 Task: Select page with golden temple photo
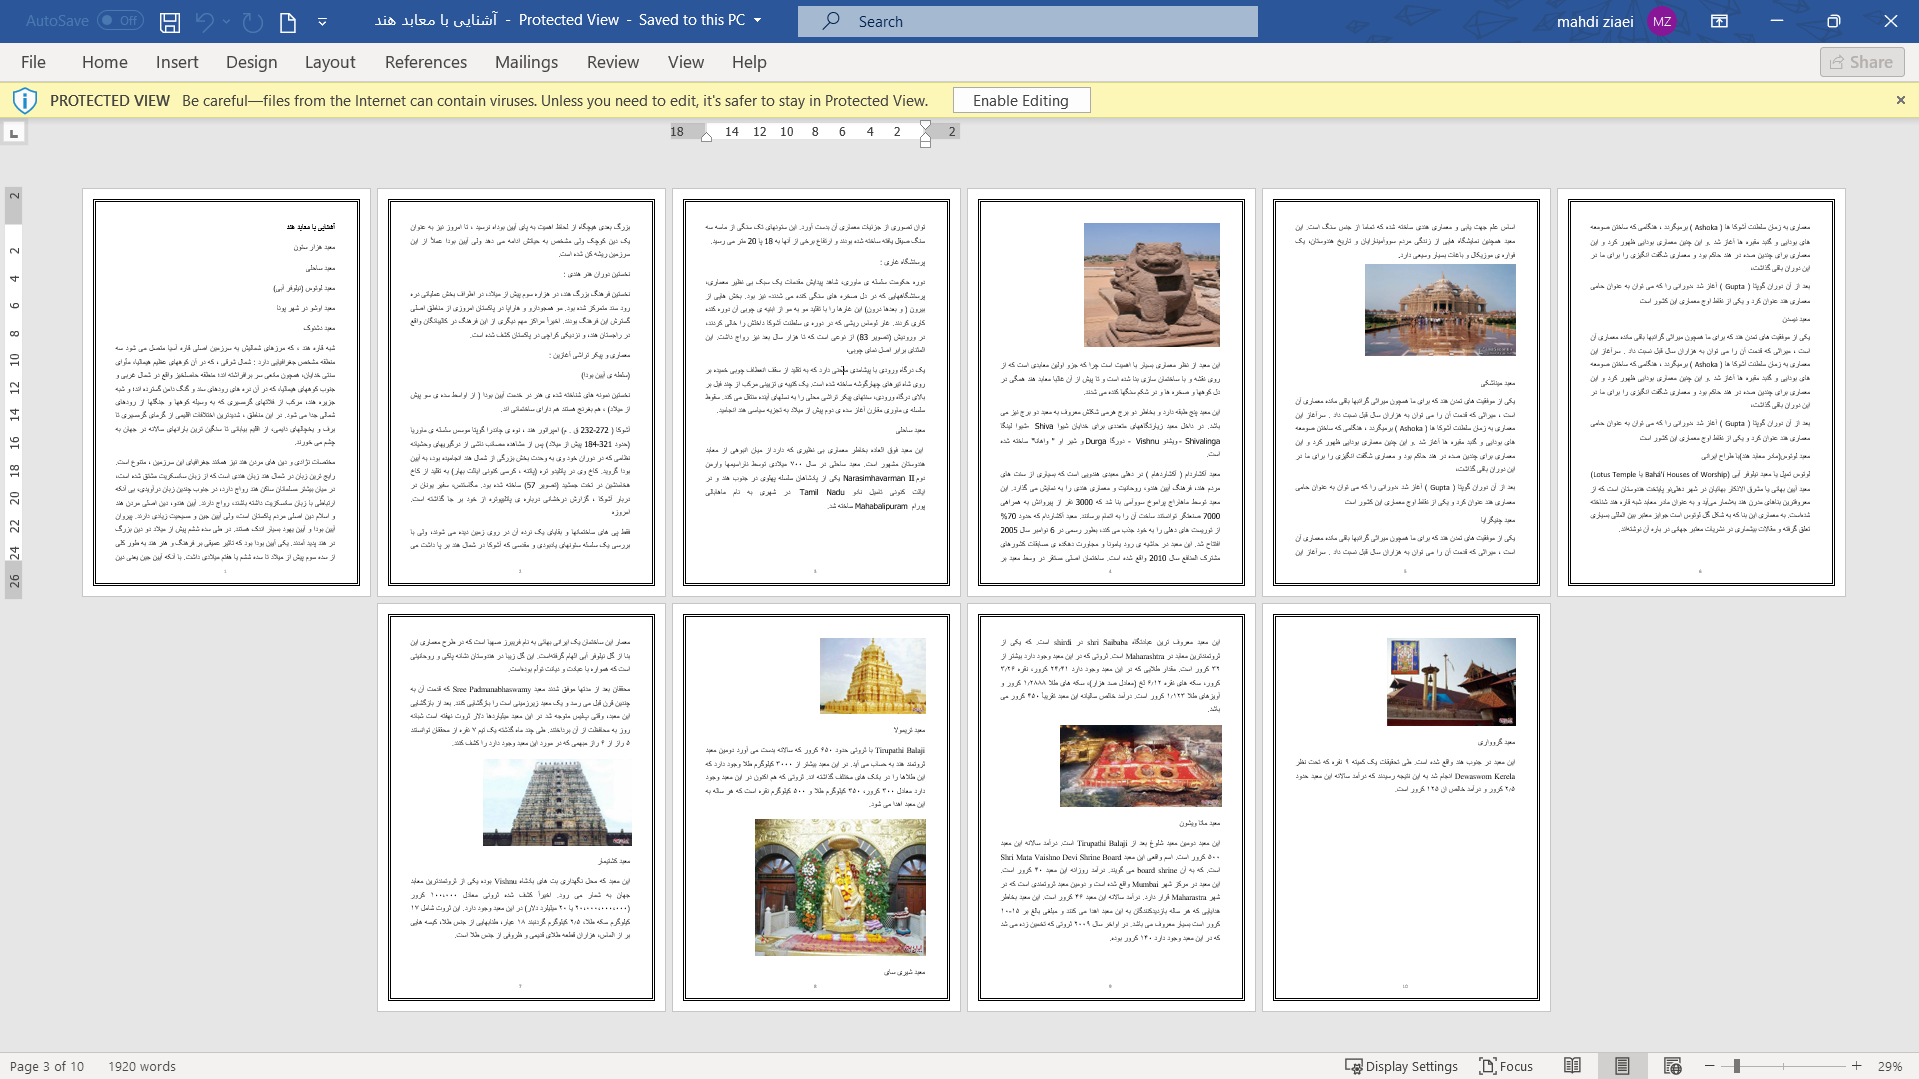click(x=816, y=807)
